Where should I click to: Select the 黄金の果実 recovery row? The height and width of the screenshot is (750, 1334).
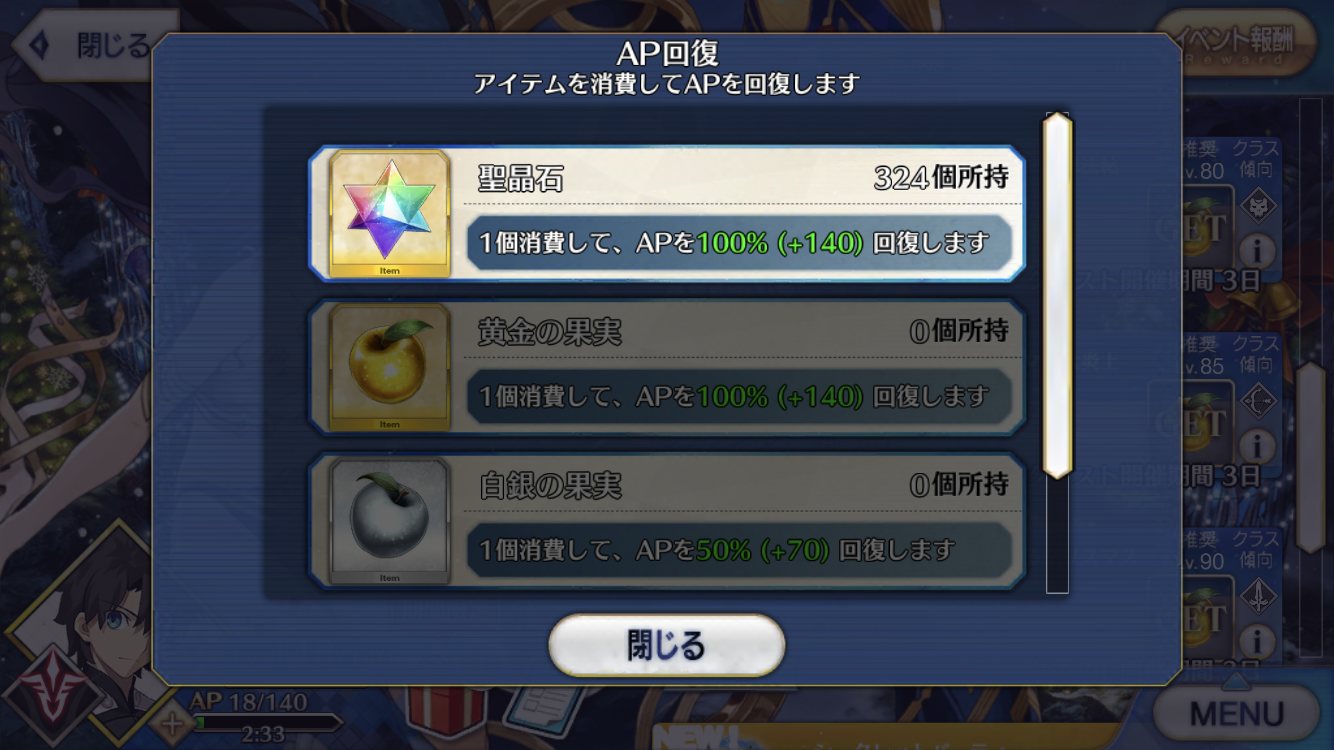click(x=666, y=368)
